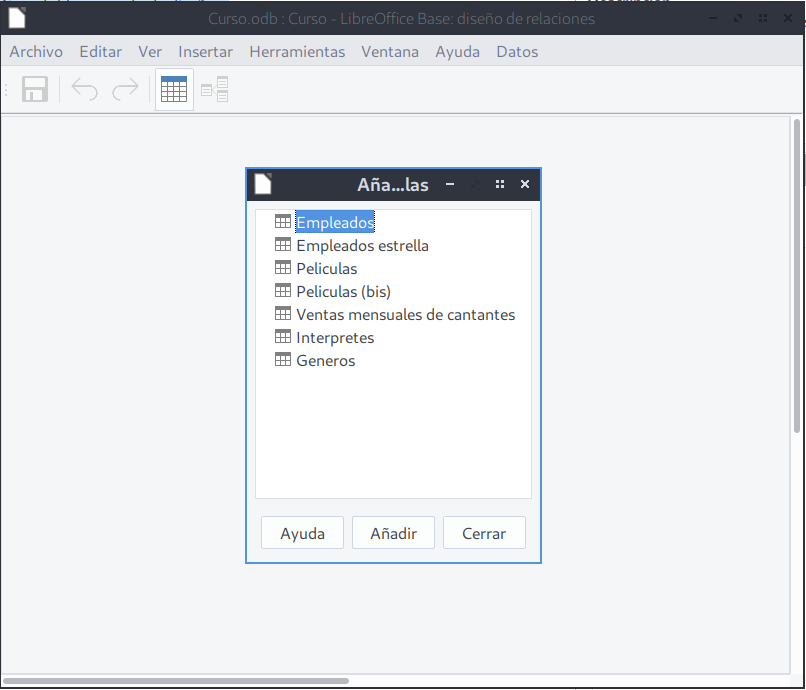Click table icon next to Interpretes

tap(283, 337)
